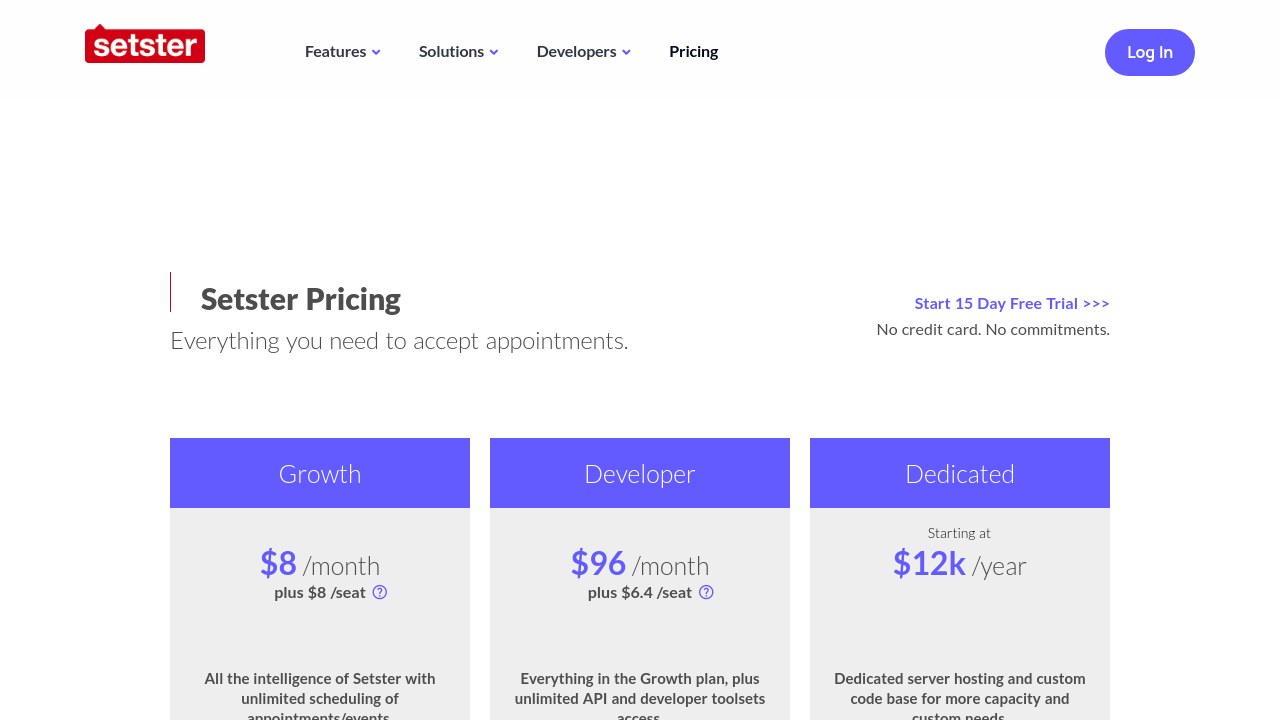
Task: Click the Solutions menu label
Action: pyautogui.click(x=451, y=51)
